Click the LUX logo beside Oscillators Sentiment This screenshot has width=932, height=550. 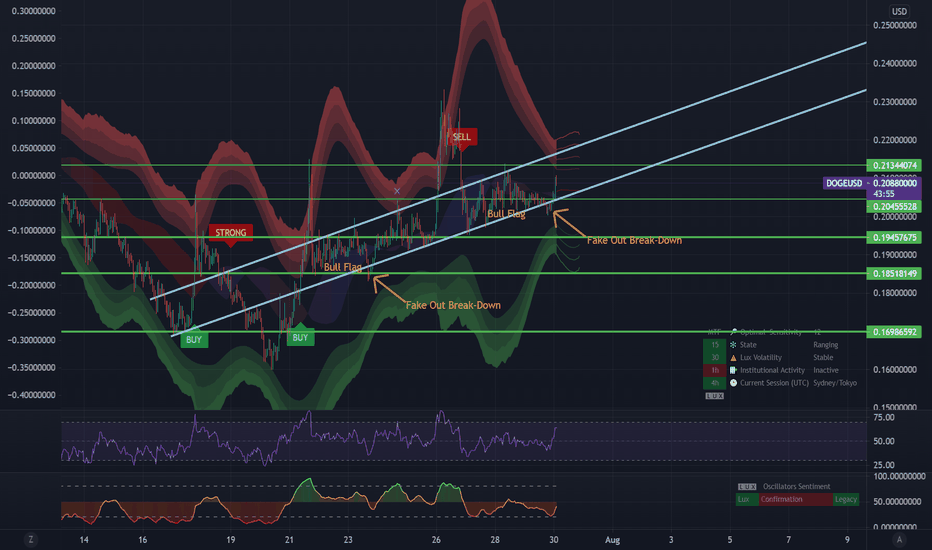pyautogui.click(x=747, y=486)
